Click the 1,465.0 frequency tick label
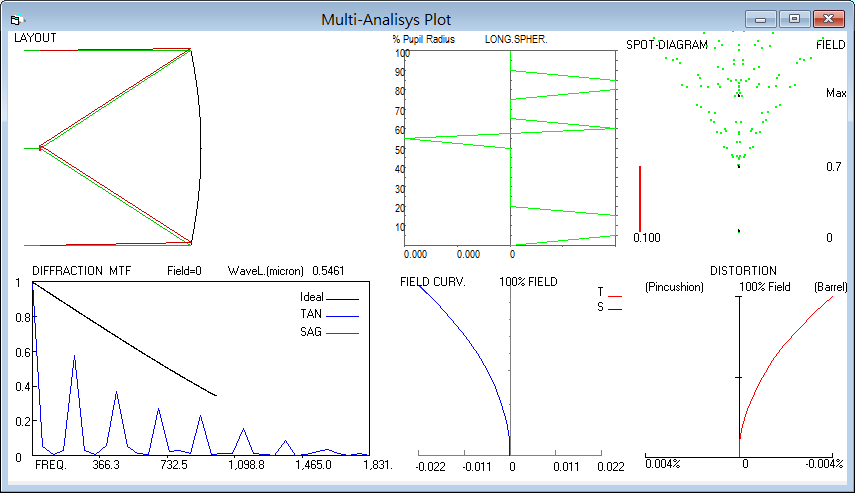 coord(314,465)
